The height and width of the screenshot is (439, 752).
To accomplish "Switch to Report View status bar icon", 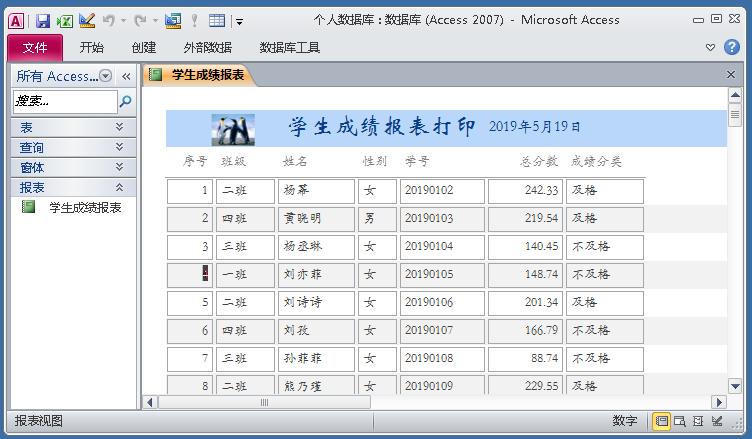I will [x=662, y=421].
